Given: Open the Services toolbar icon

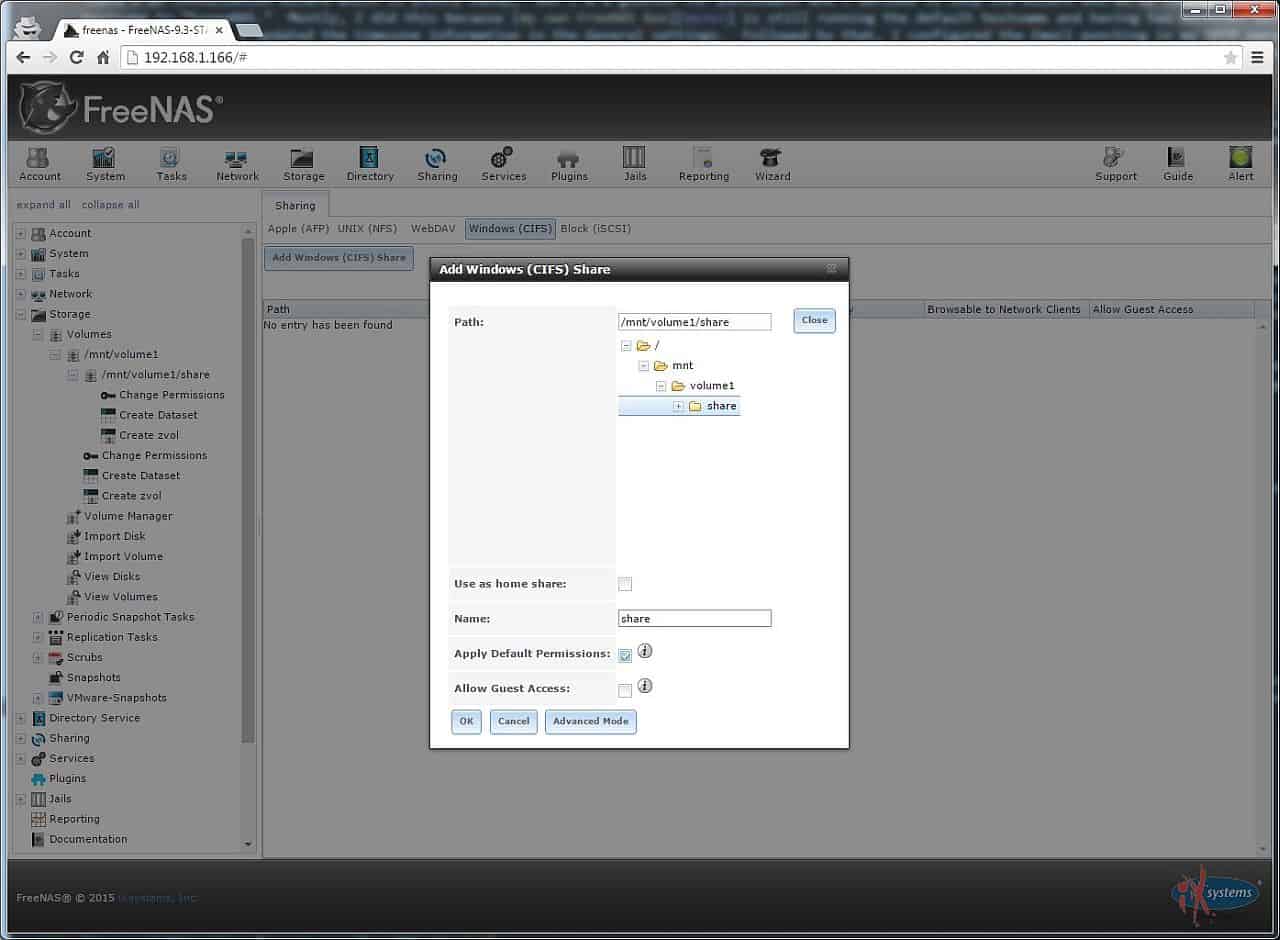Looking at the screenshot, I should 503,164.
